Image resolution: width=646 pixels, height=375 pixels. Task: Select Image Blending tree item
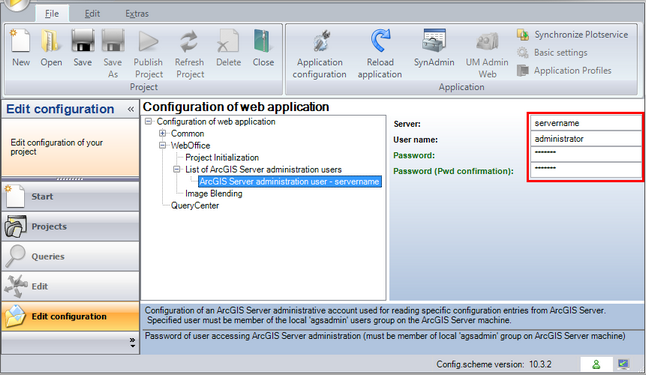click(213, 193)
